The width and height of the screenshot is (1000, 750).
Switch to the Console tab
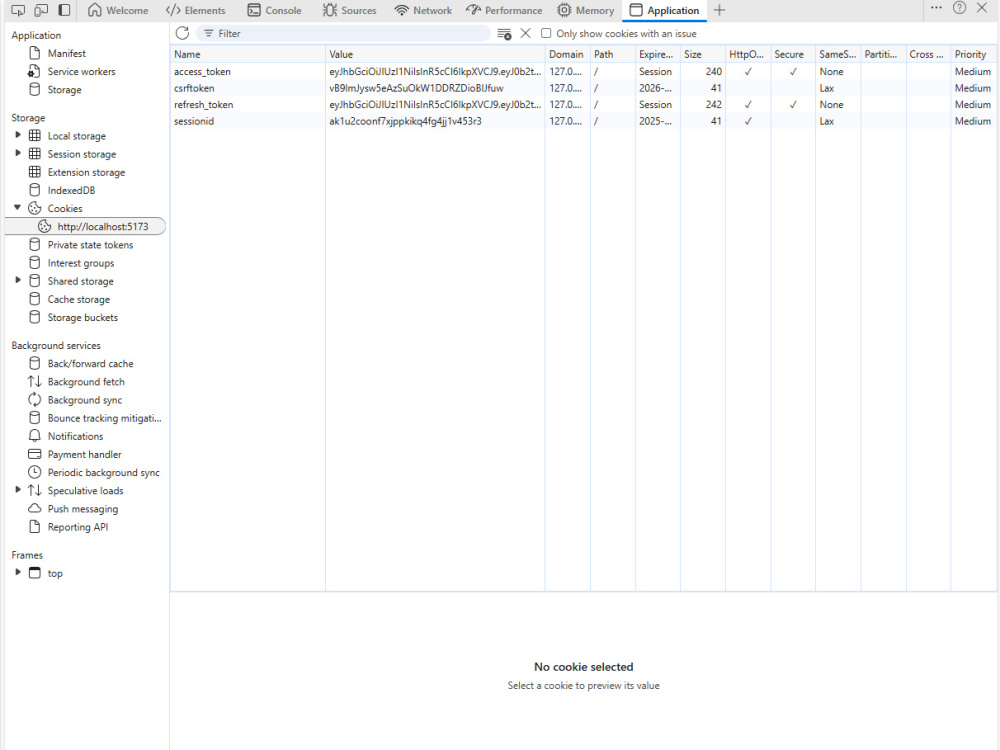pos(274,10)
